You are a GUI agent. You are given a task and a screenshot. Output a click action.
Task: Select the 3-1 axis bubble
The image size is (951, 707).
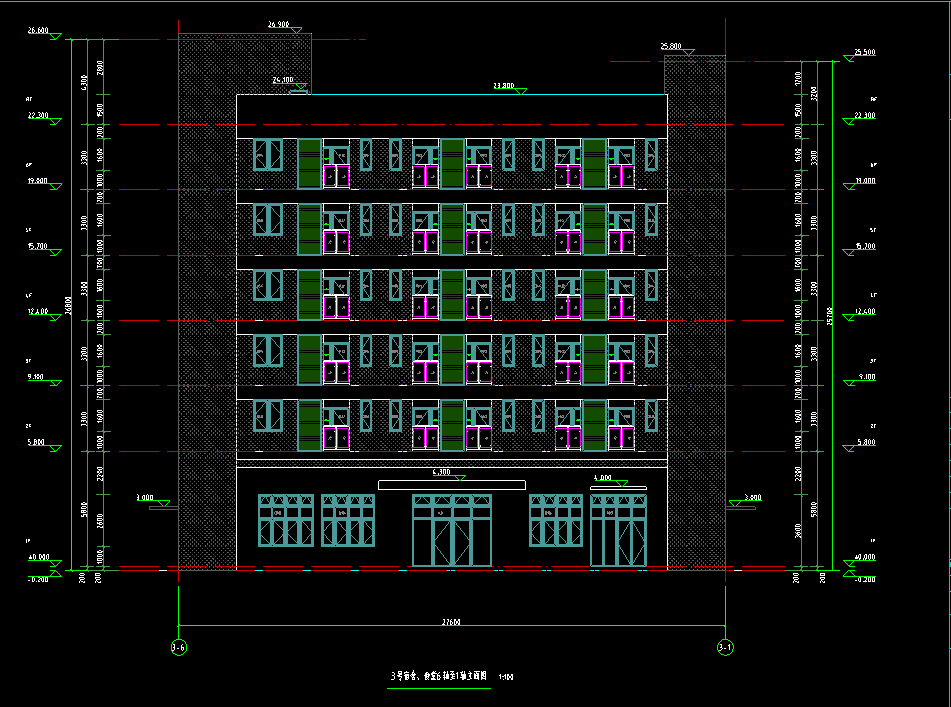[724, 648]
